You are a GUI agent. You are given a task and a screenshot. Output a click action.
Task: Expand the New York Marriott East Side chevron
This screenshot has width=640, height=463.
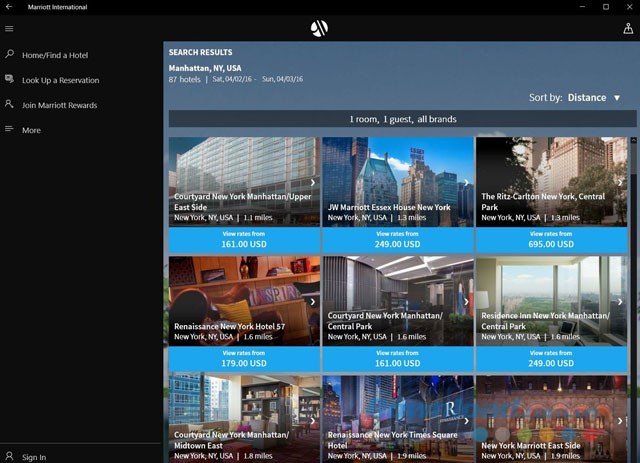[620, 421]
